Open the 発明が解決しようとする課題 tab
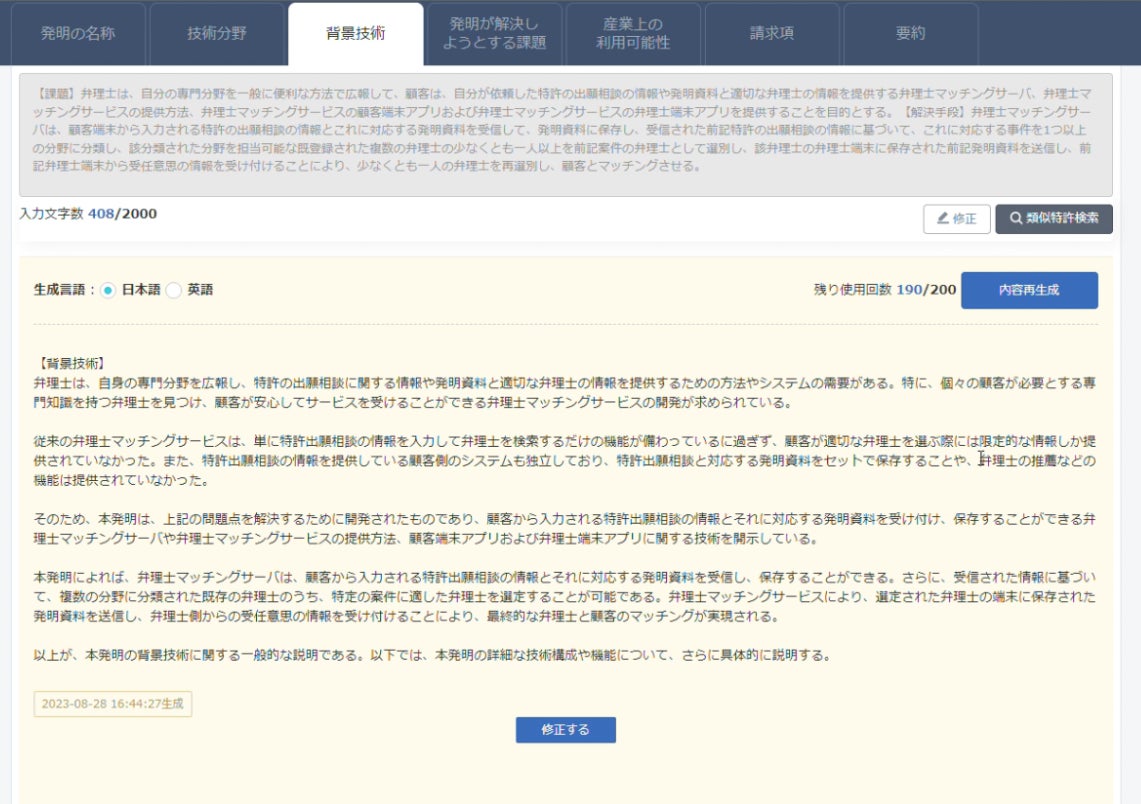This screenshot has width=1141, height=804. point(495,33)
